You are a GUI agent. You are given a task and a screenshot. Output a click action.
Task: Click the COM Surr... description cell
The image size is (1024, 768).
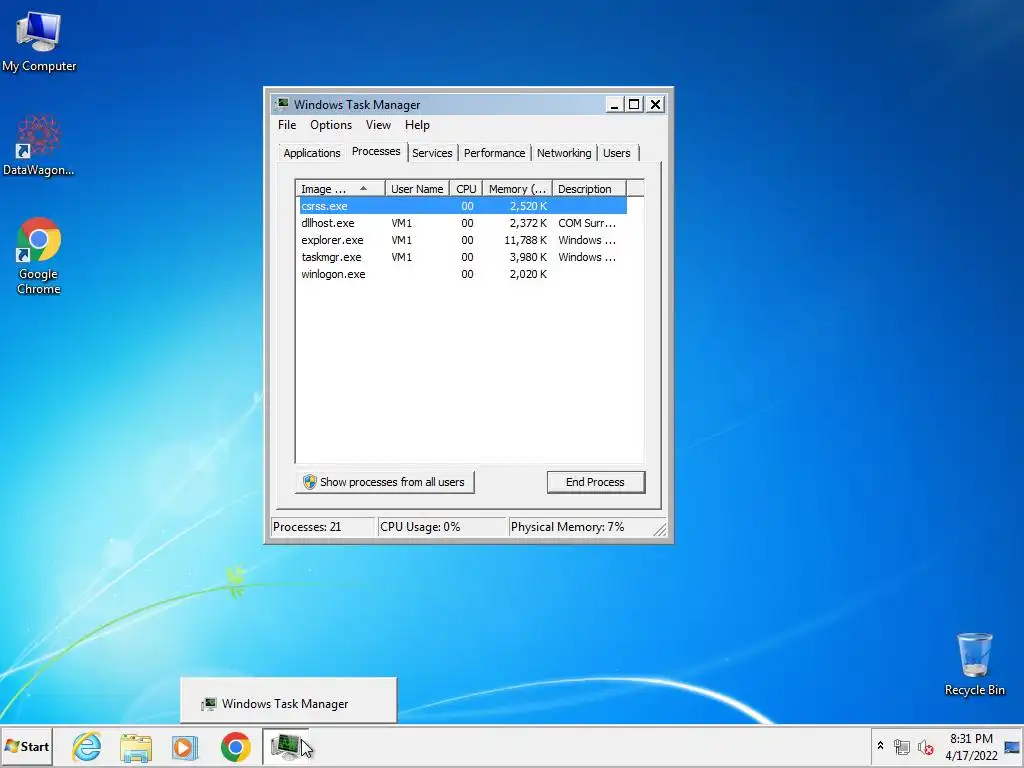[x=586, y=223]
